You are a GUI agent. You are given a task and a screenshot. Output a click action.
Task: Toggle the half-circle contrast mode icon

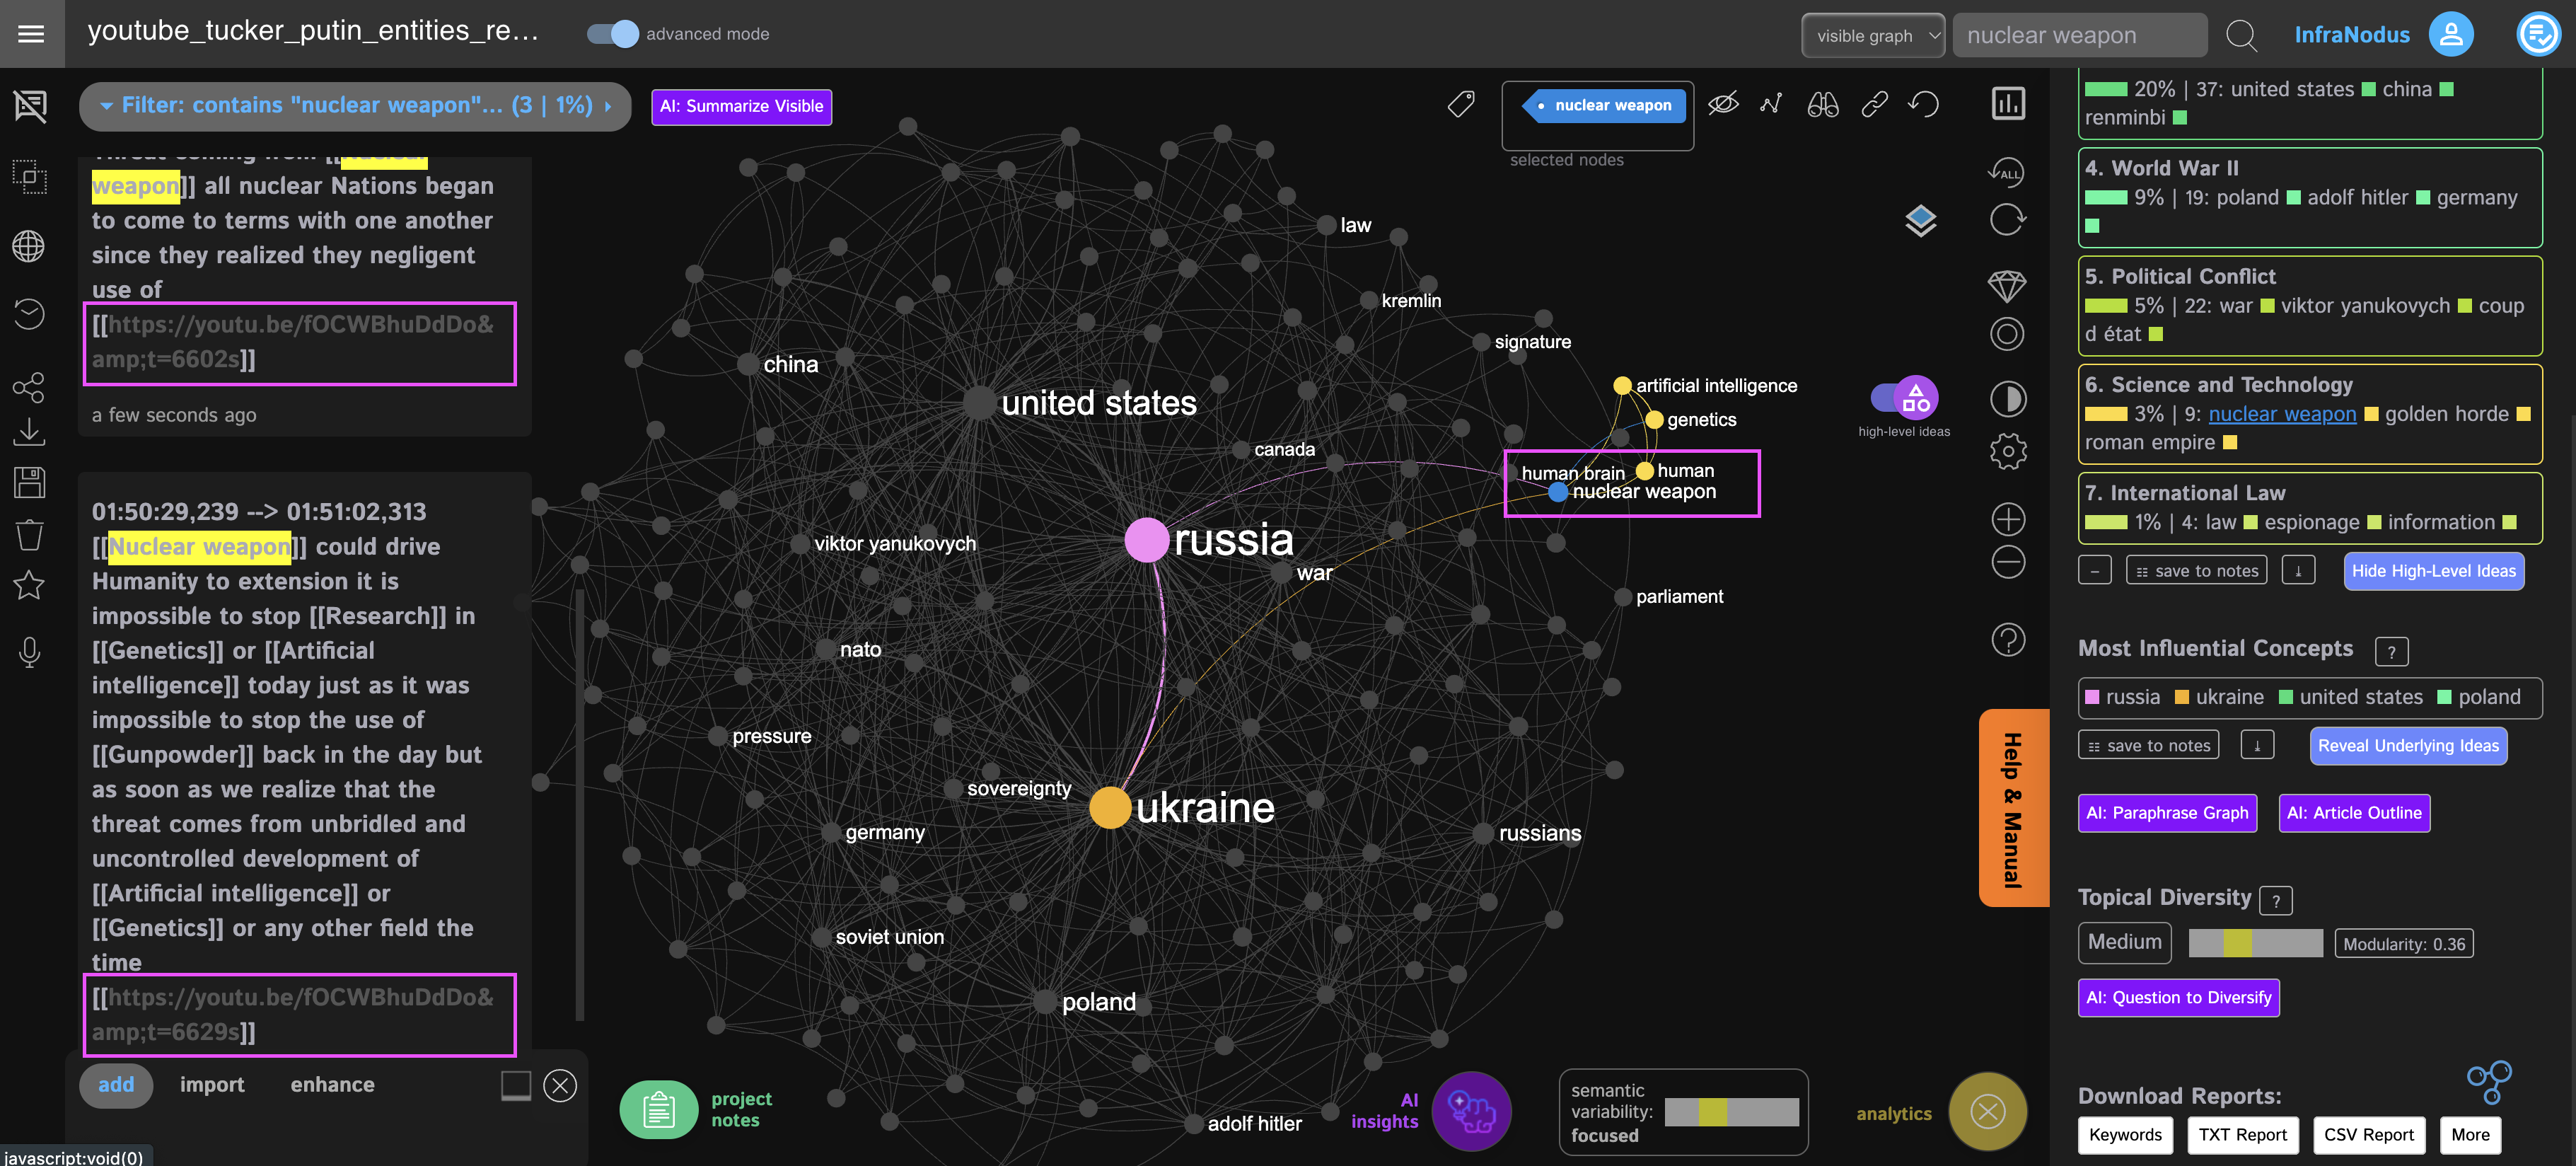tap(2008, 399)
